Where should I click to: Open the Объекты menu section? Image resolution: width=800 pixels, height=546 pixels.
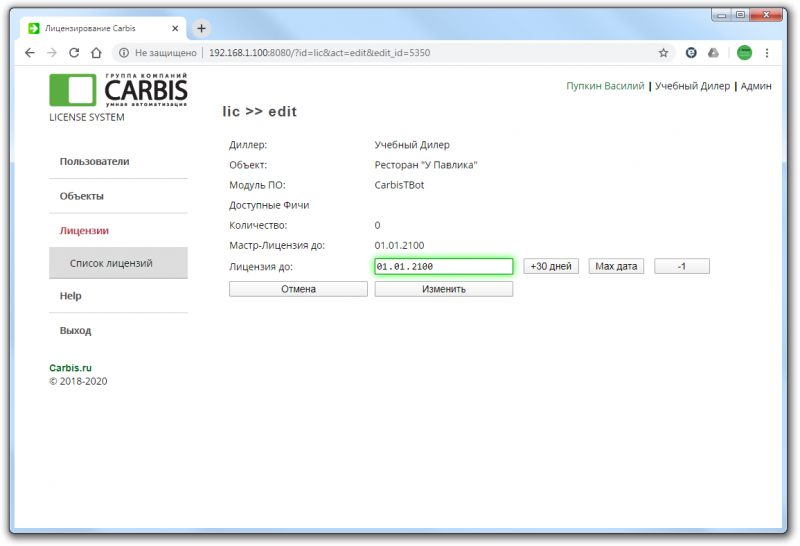point(82,196)
